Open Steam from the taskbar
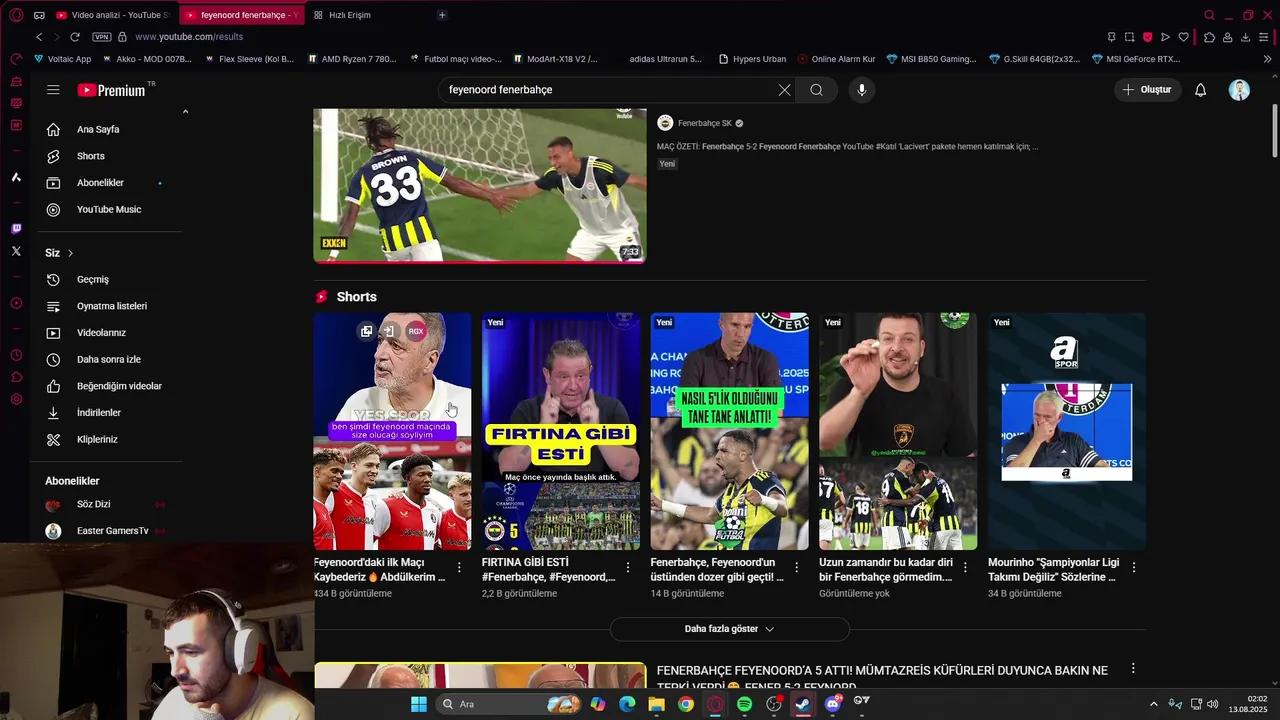The width and height of the screenshot is (1280, 720). (803, 704)
